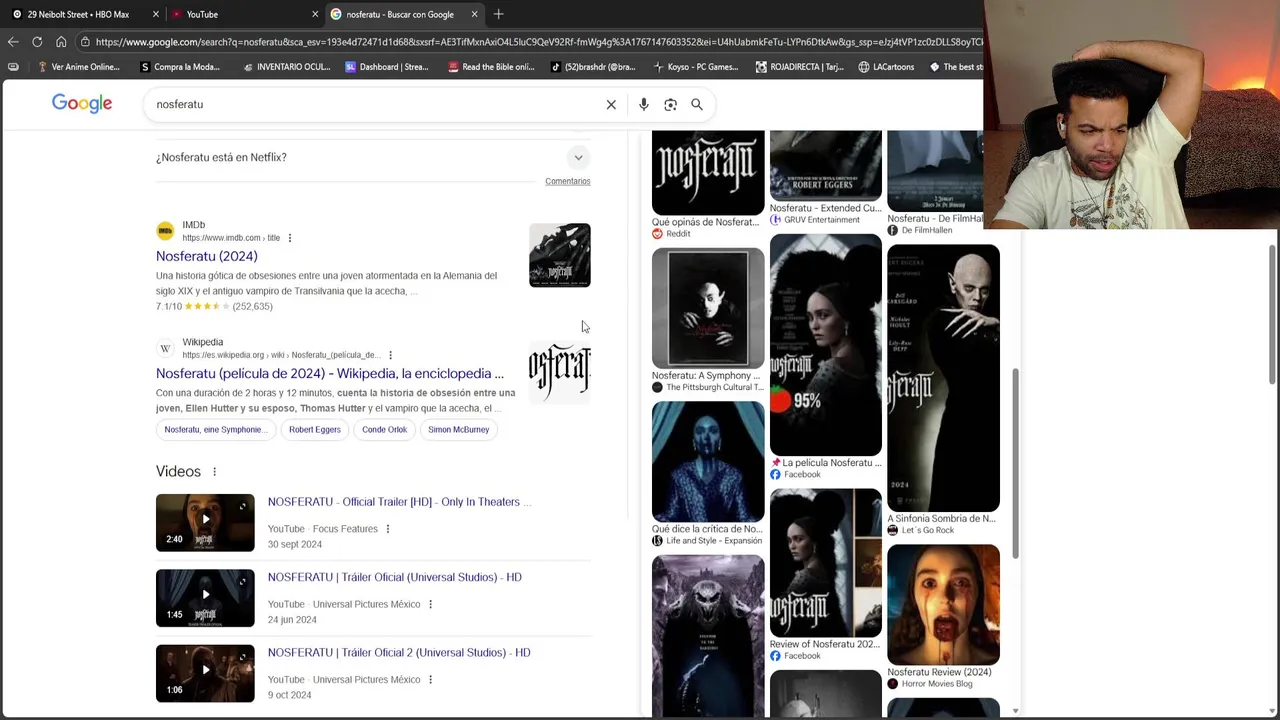Open Wikipedia result options three-dot menu
The width and height of the screenshot is (1280, 720).
tap(390, 355)
